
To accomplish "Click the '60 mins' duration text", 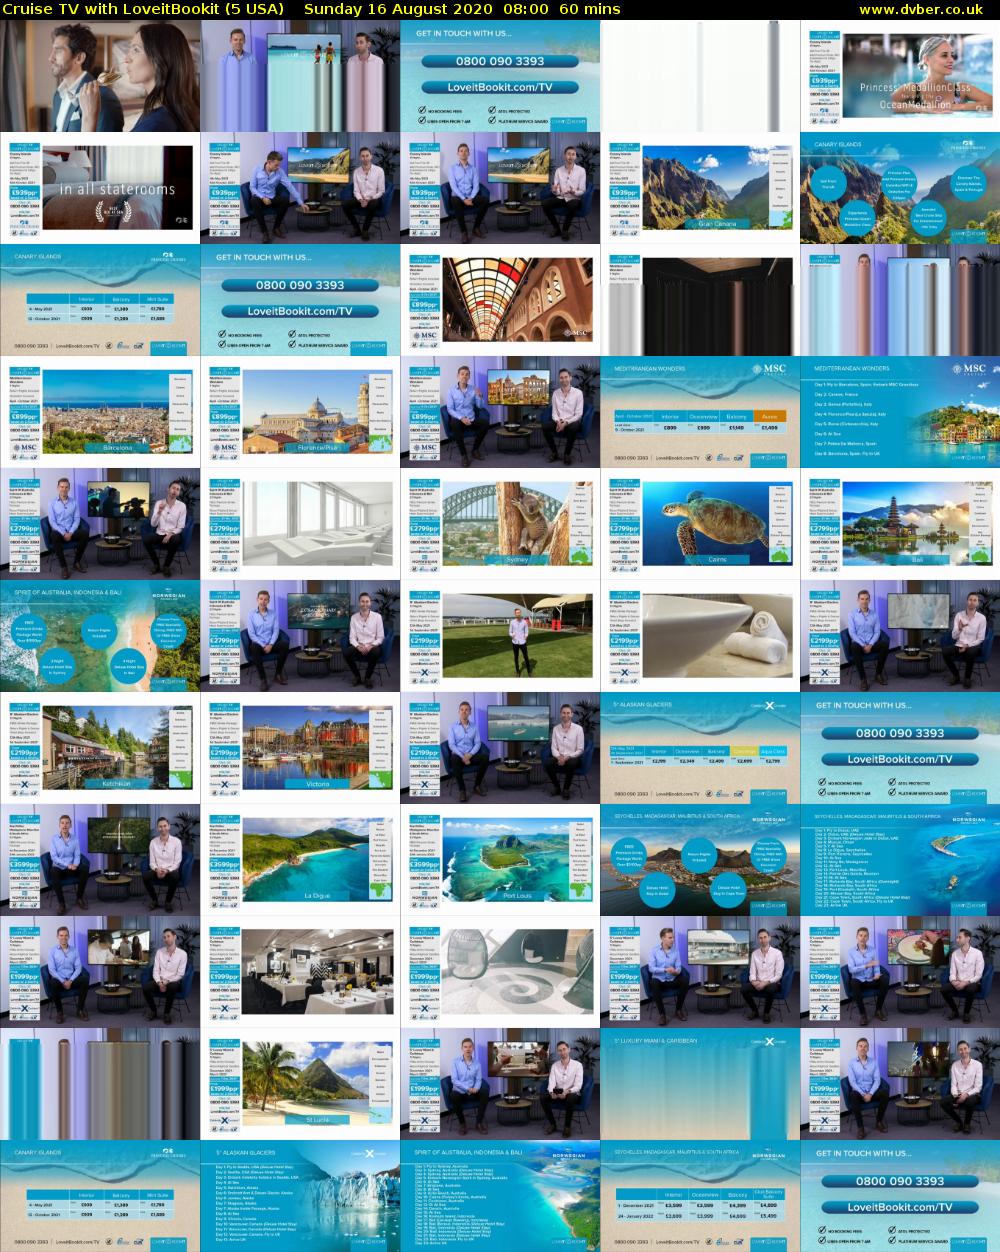I will tap(591, 9).
